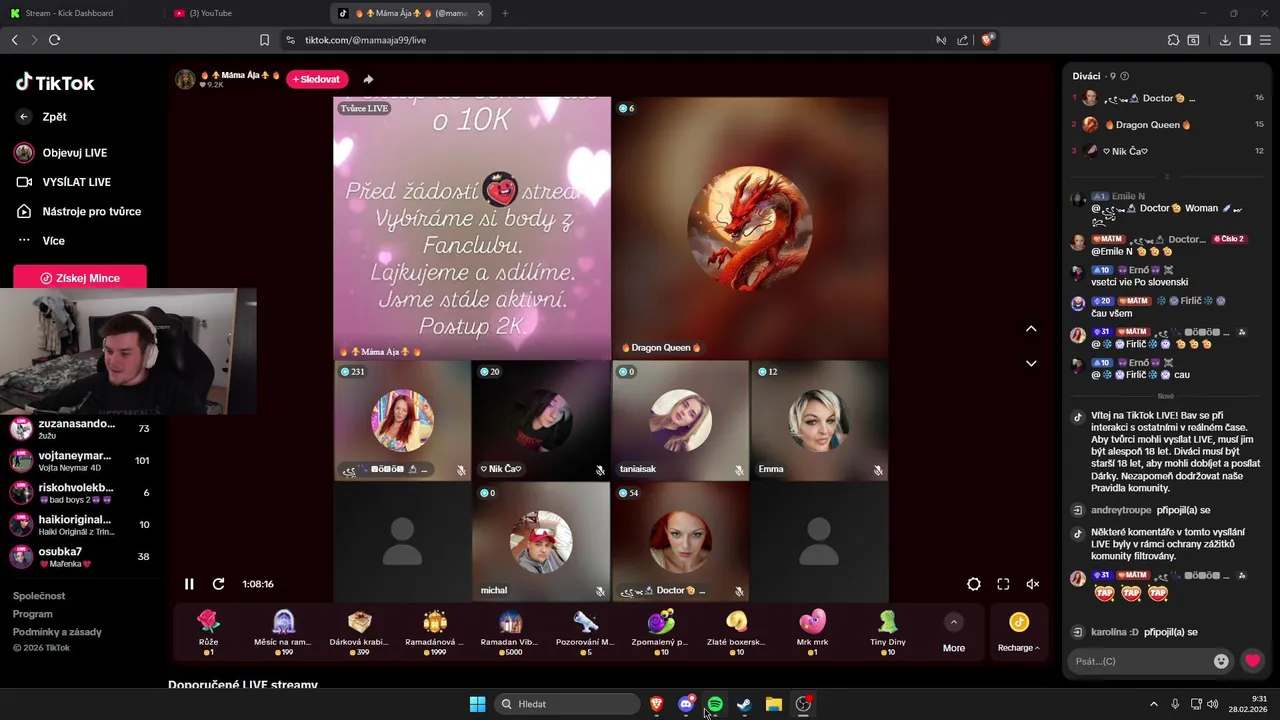This screenshot has height=720, width=1280.
Task: Send the Mrk mrk heart gift
Action: pyautogui.click(x=812, y=632)
